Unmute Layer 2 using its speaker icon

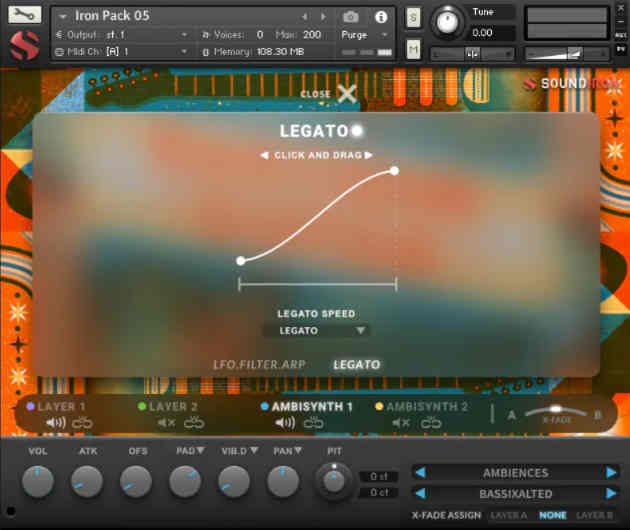coord(166,423)
